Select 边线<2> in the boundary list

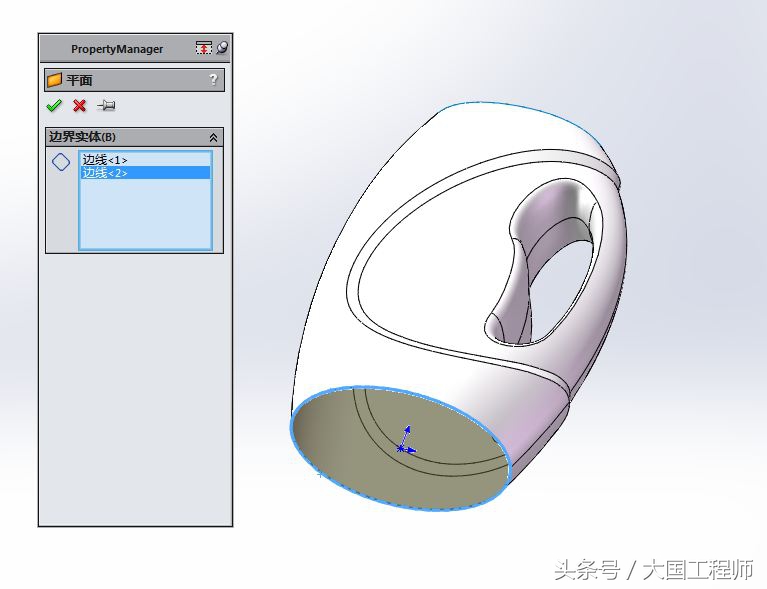point(145,172)
